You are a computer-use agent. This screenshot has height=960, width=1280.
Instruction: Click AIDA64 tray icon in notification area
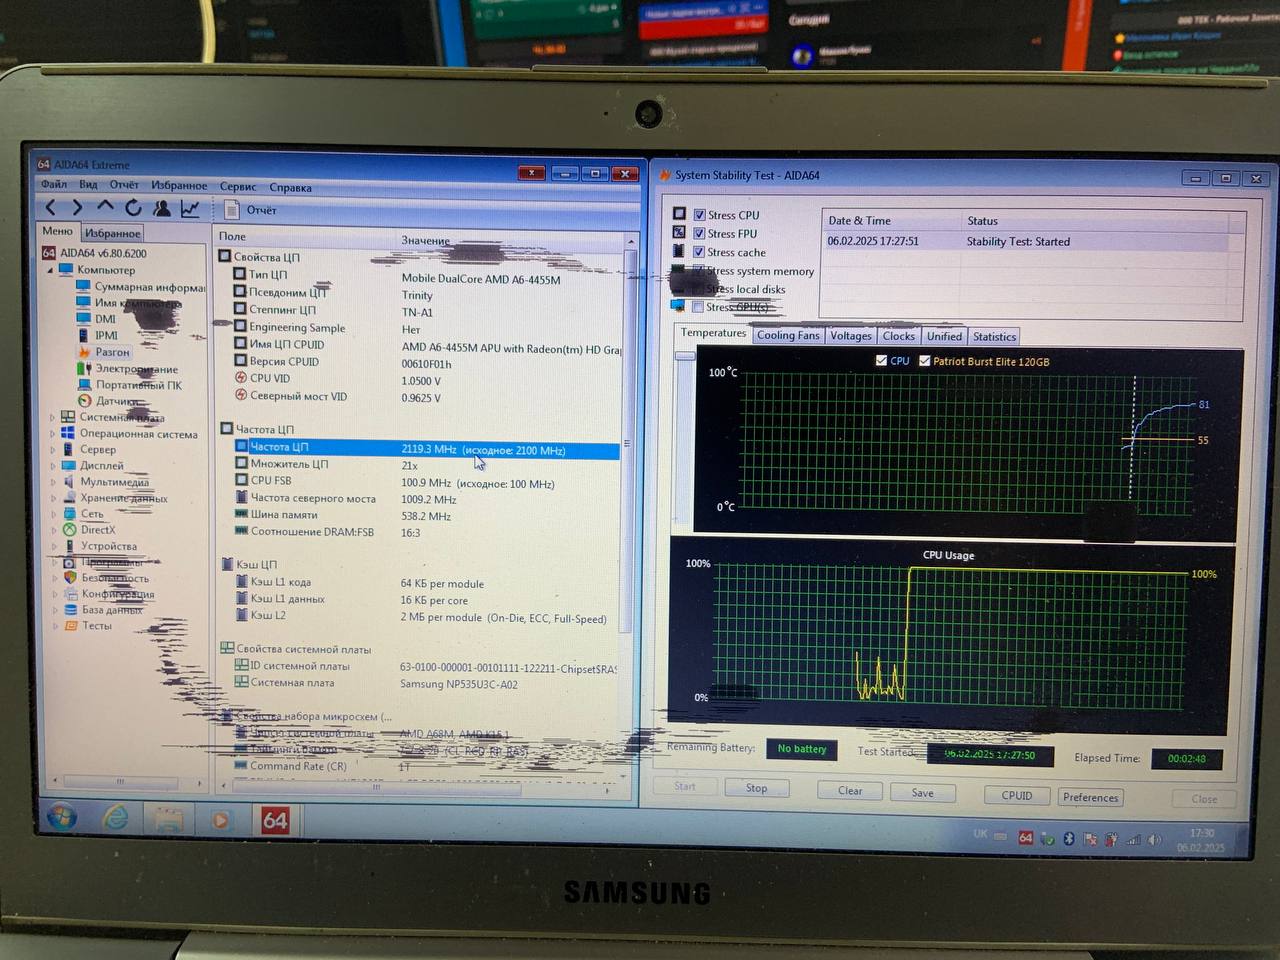[x=1025, y=838]
